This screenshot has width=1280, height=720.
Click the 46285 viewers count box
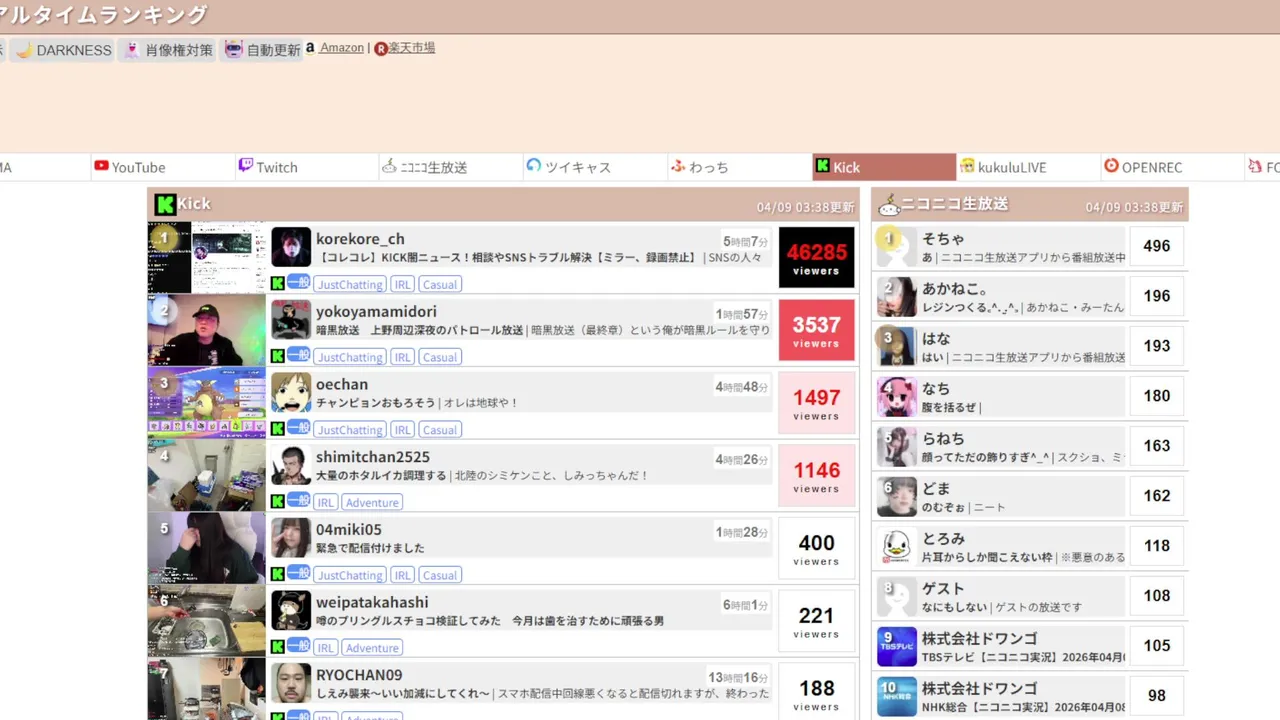816,257
